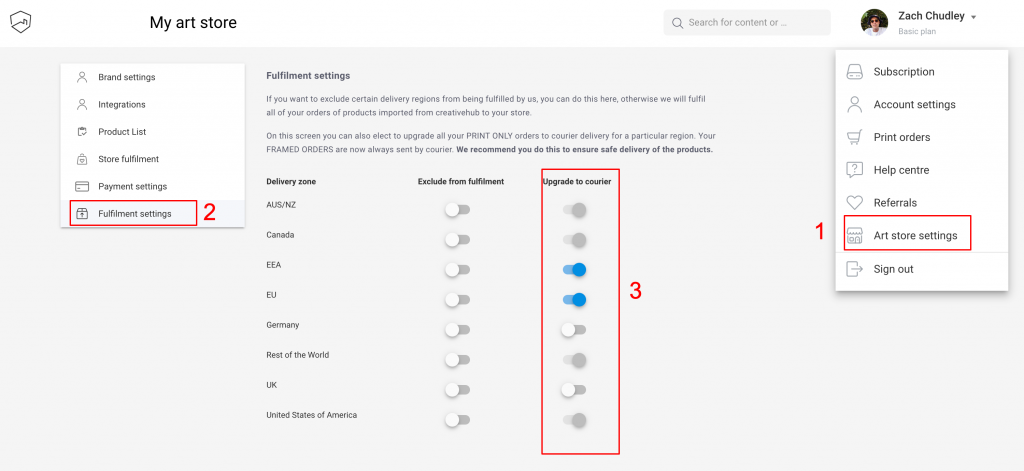Click the Subscription icon in user menu
1024x471 pixels.
[855, 72]
